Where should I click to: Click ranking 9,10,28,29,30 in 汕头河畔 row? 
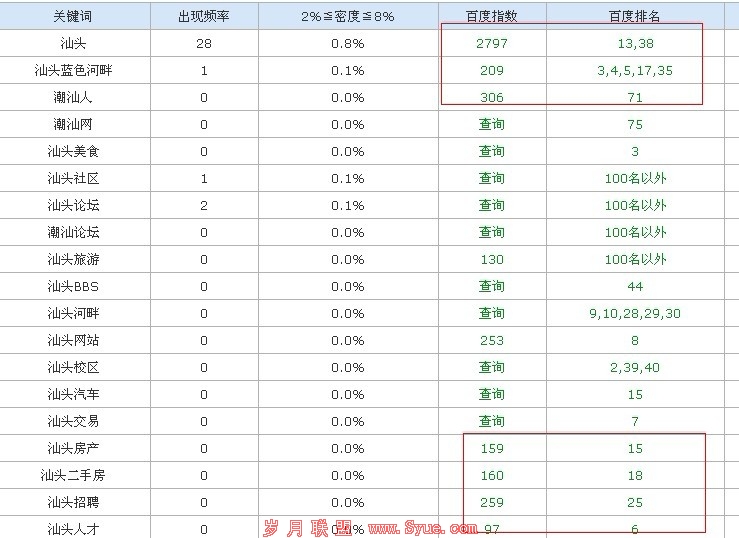pyautogui.click(x=635, y=314)
